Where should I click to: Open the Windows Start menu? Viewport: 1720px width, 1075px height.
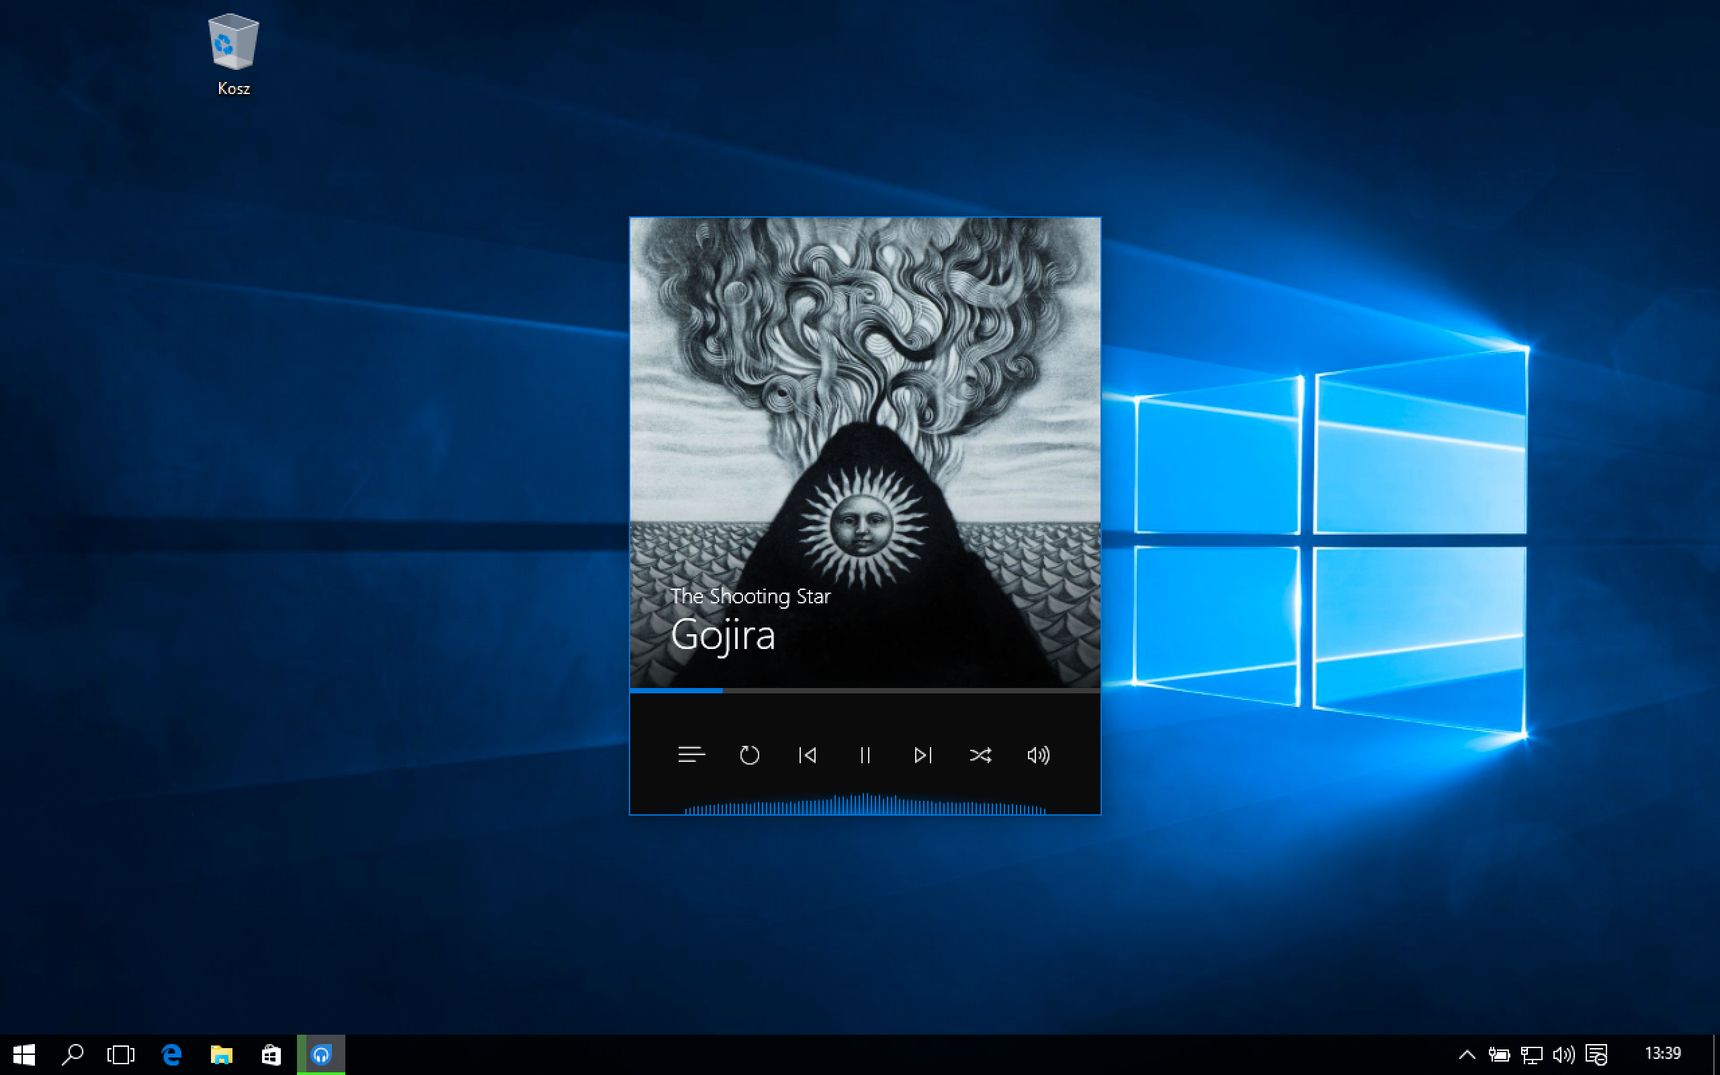[x=24, y=1055]
